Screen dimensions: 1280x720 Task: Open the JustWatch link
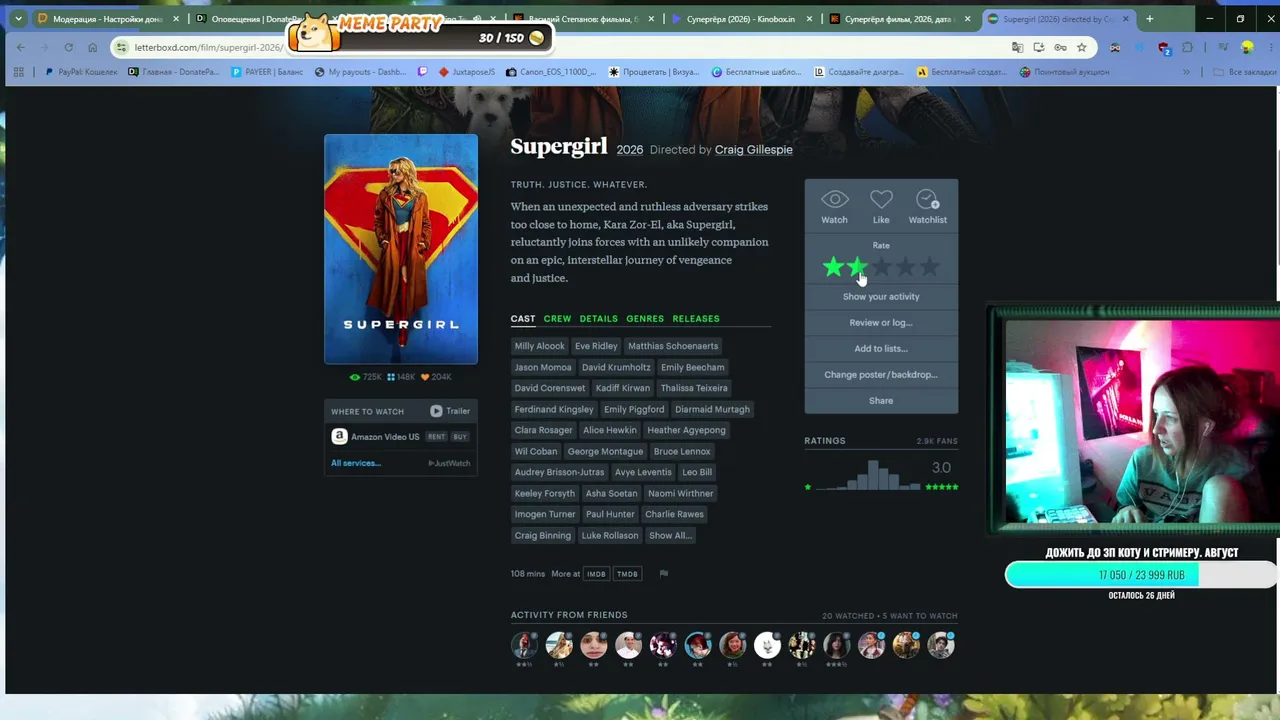(450, 463)
